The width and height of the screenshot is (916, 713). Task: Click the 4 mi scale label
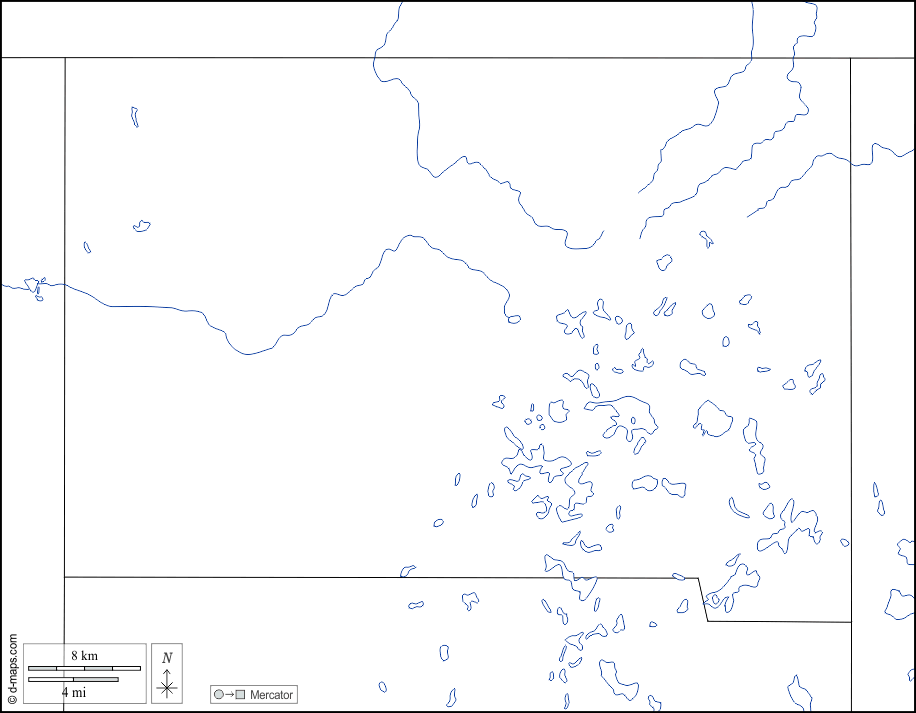pos(74,693)
